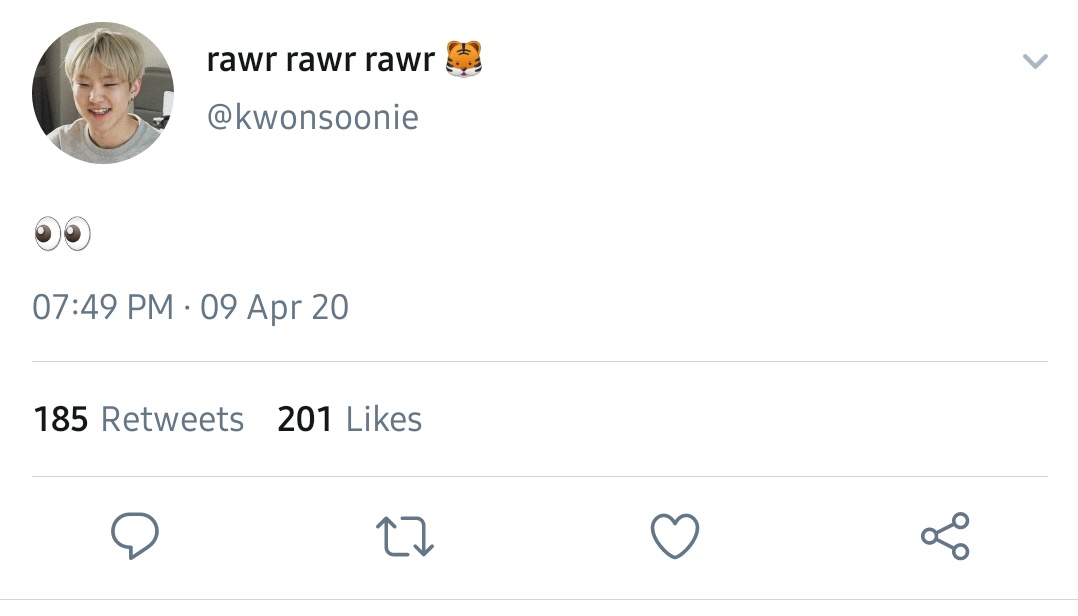Open tweet options with the chevron arrow
1078x616 pixels.
tap(1035, 61)
